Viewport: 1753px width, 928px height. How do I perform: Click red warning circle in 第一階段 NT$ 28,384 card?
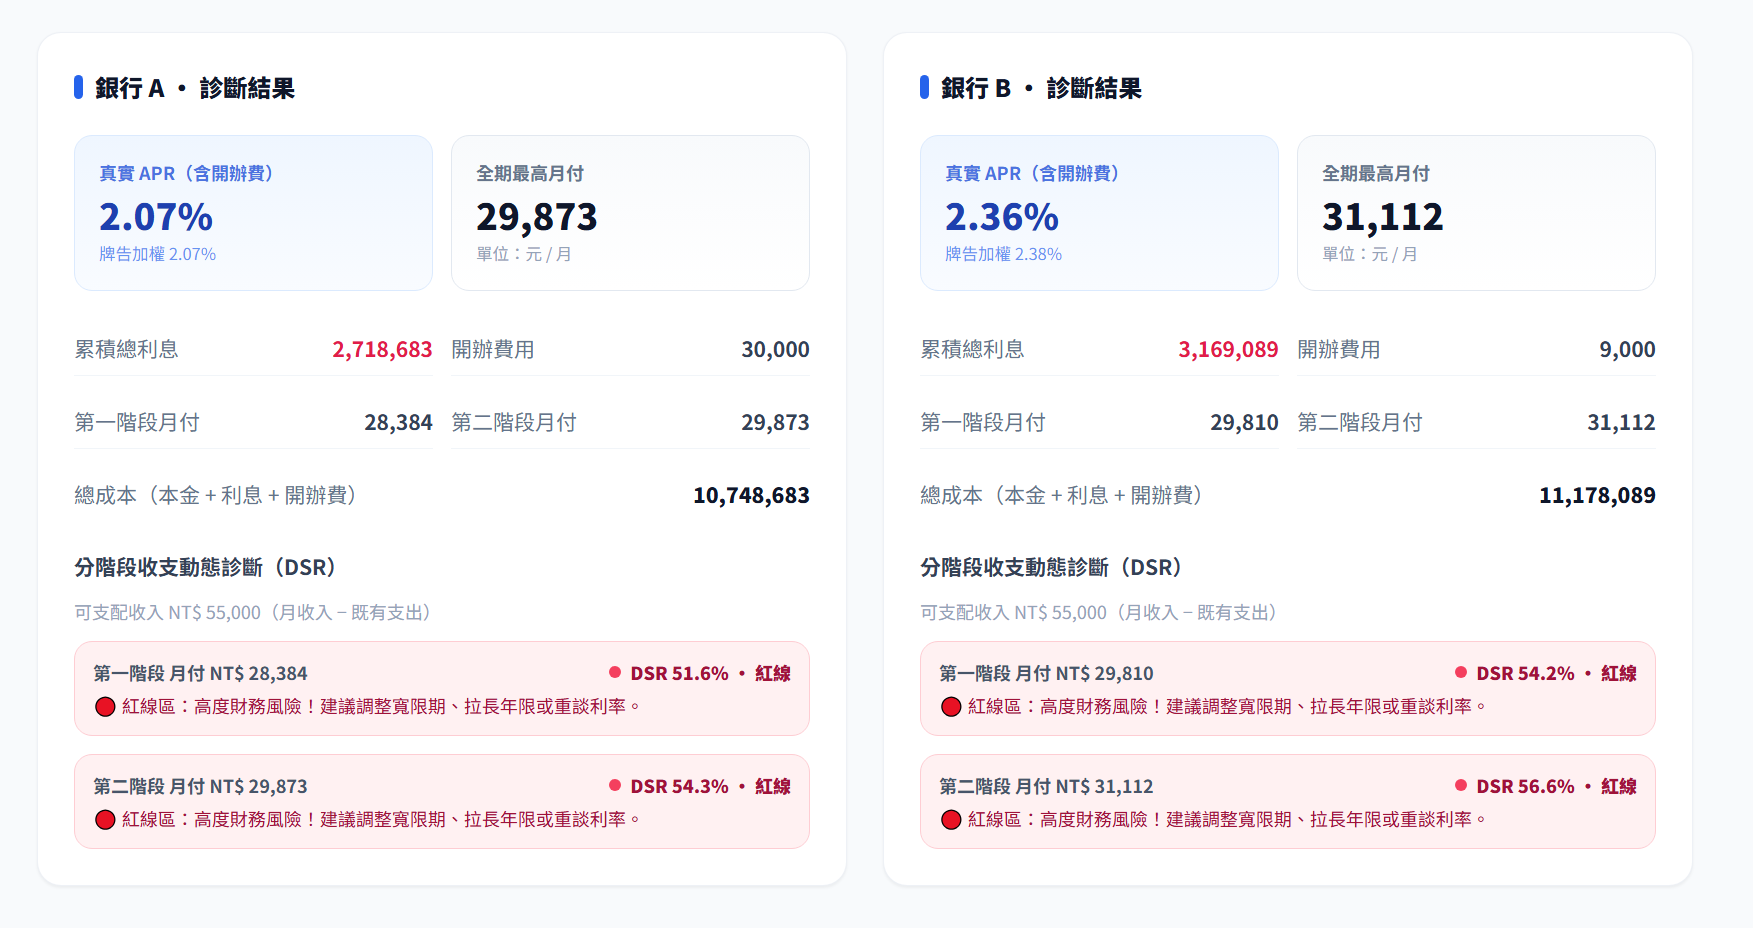click(105, 707)
